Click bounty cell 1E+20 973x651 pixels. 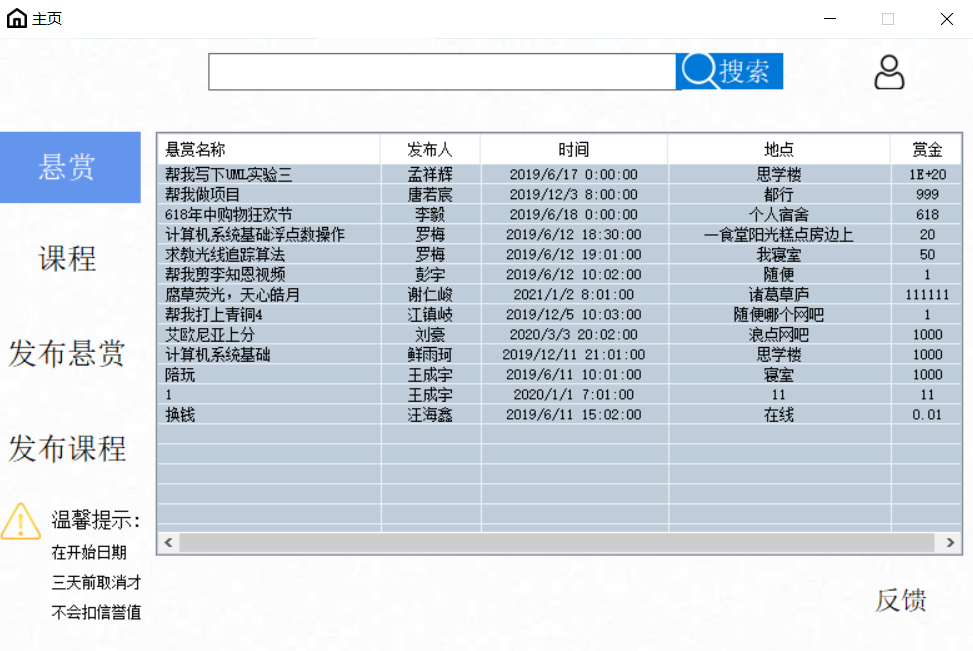(x=928, y=174)
